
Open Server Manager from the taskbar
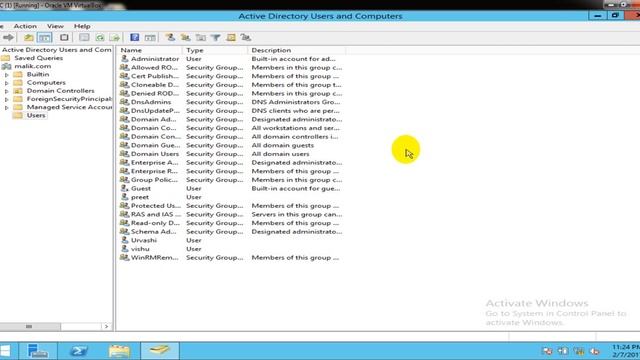tap(38, 351)
